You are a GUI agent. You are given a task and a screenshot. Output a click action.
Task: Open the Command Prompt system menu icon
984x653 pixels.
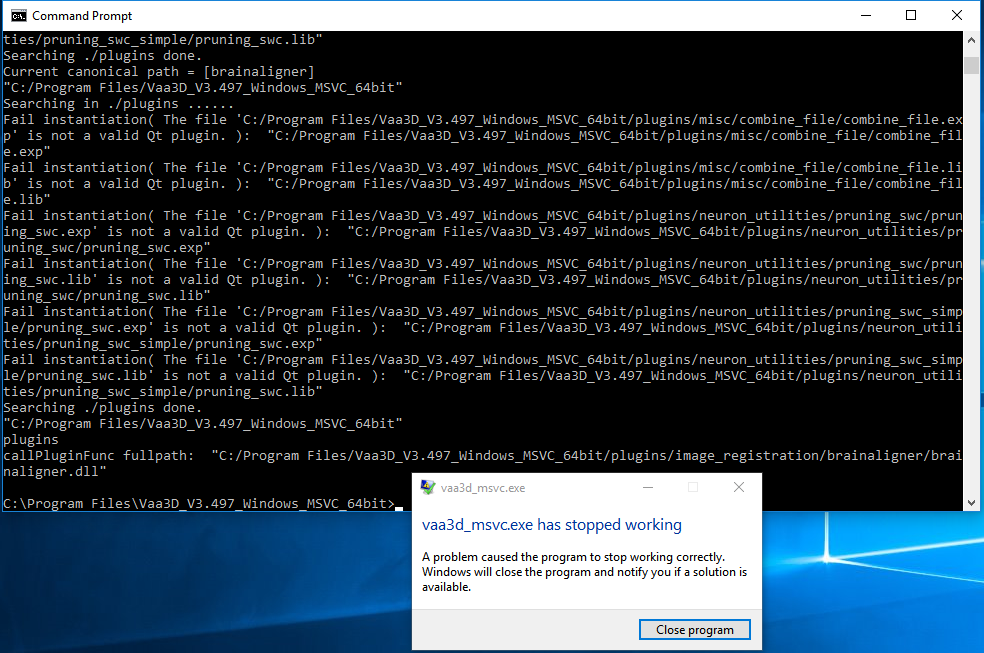pyautogui.click(x=17, y=15)
